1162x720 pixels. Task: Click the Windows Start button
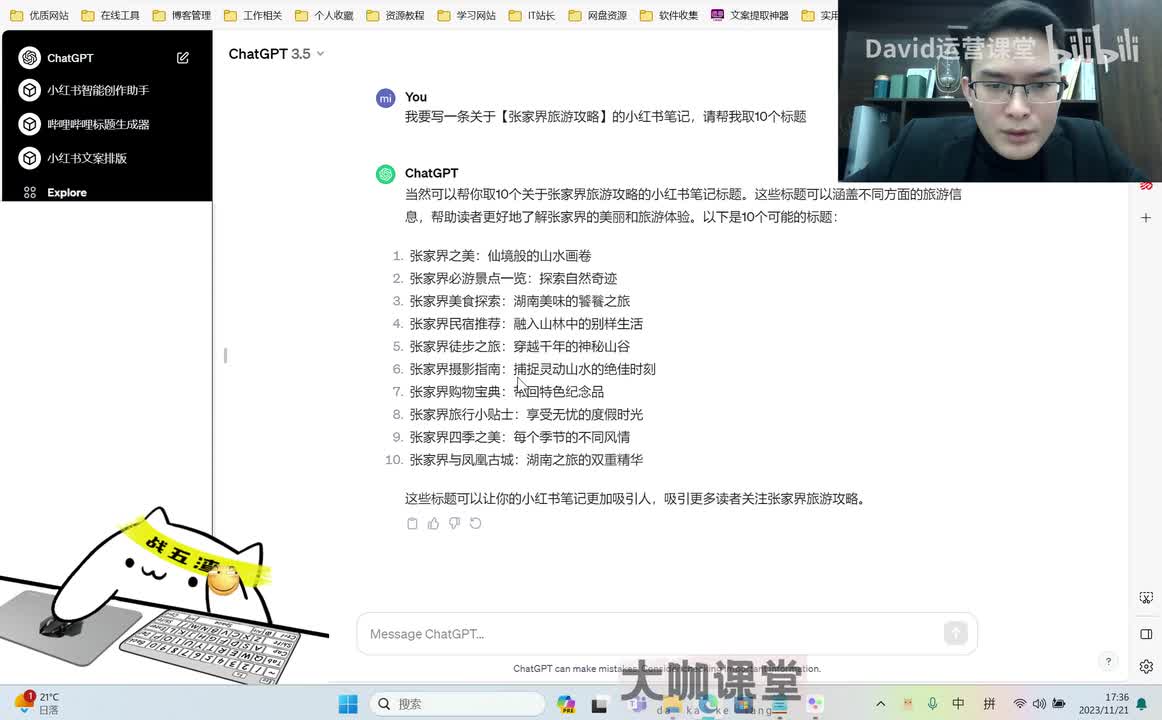[348, 704]
